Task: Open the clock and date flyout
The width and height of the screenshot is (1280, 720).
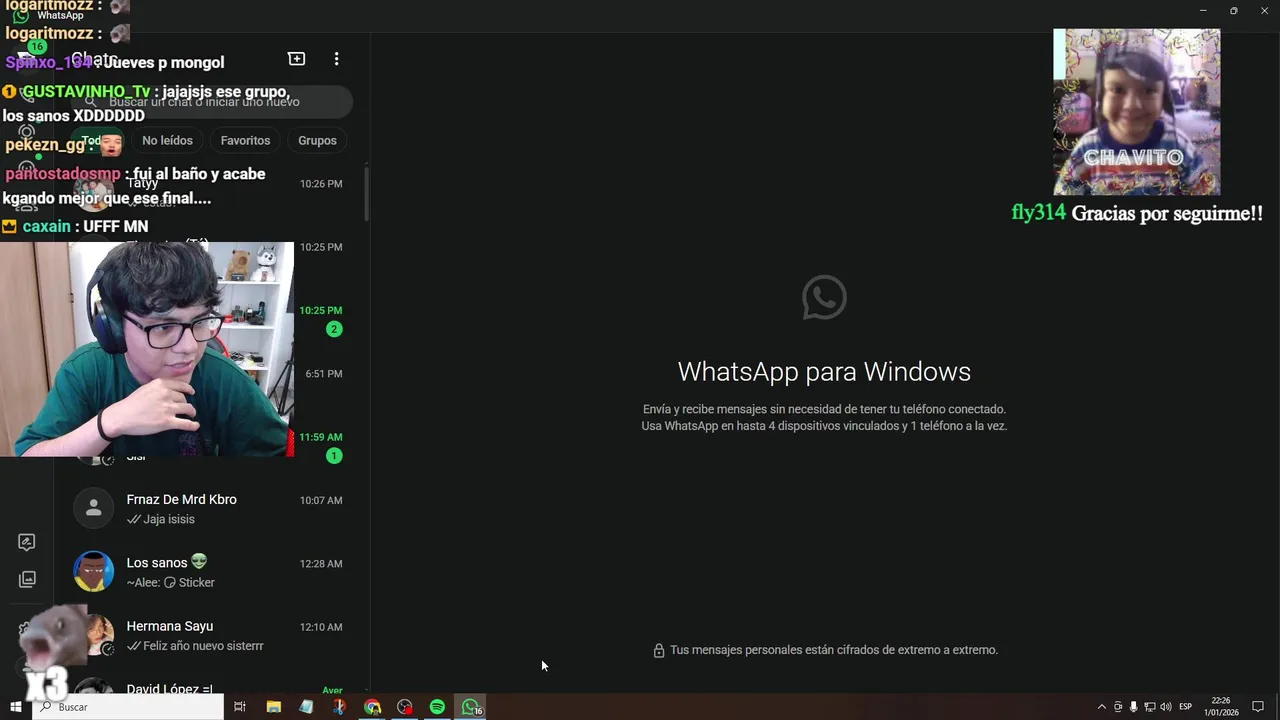Action: (x=1221, y=707)
